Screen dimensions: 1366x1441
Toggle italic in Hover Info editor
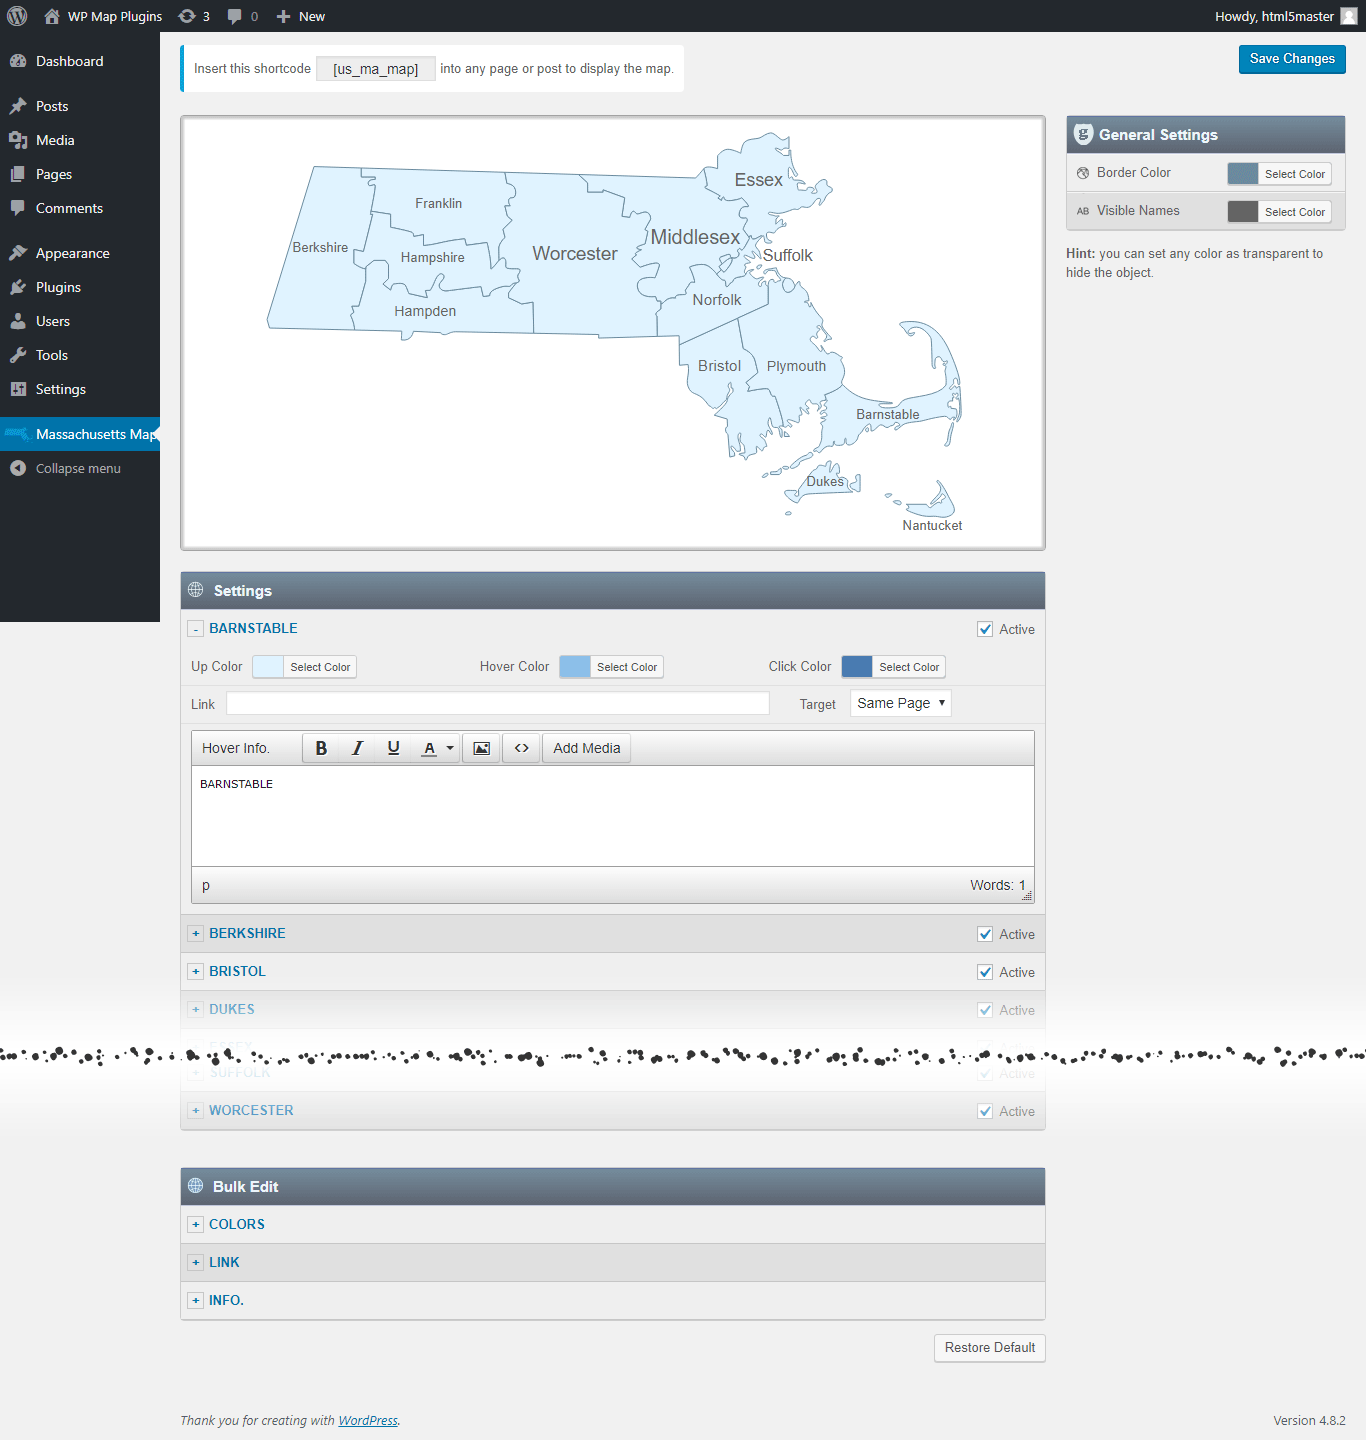(x=357, y=748)
